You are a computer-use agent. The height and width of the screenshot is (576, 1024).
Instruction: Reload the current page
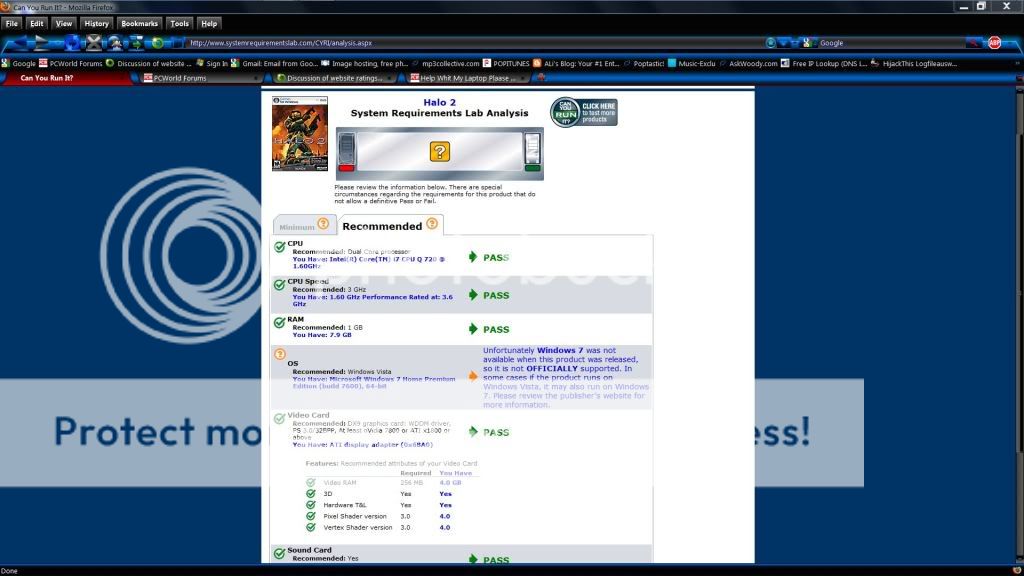(x=71, y=43)
